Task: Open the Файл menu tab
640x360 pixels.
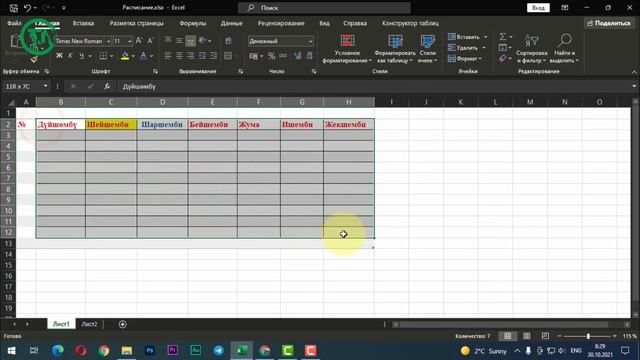Action: (14, 23)
